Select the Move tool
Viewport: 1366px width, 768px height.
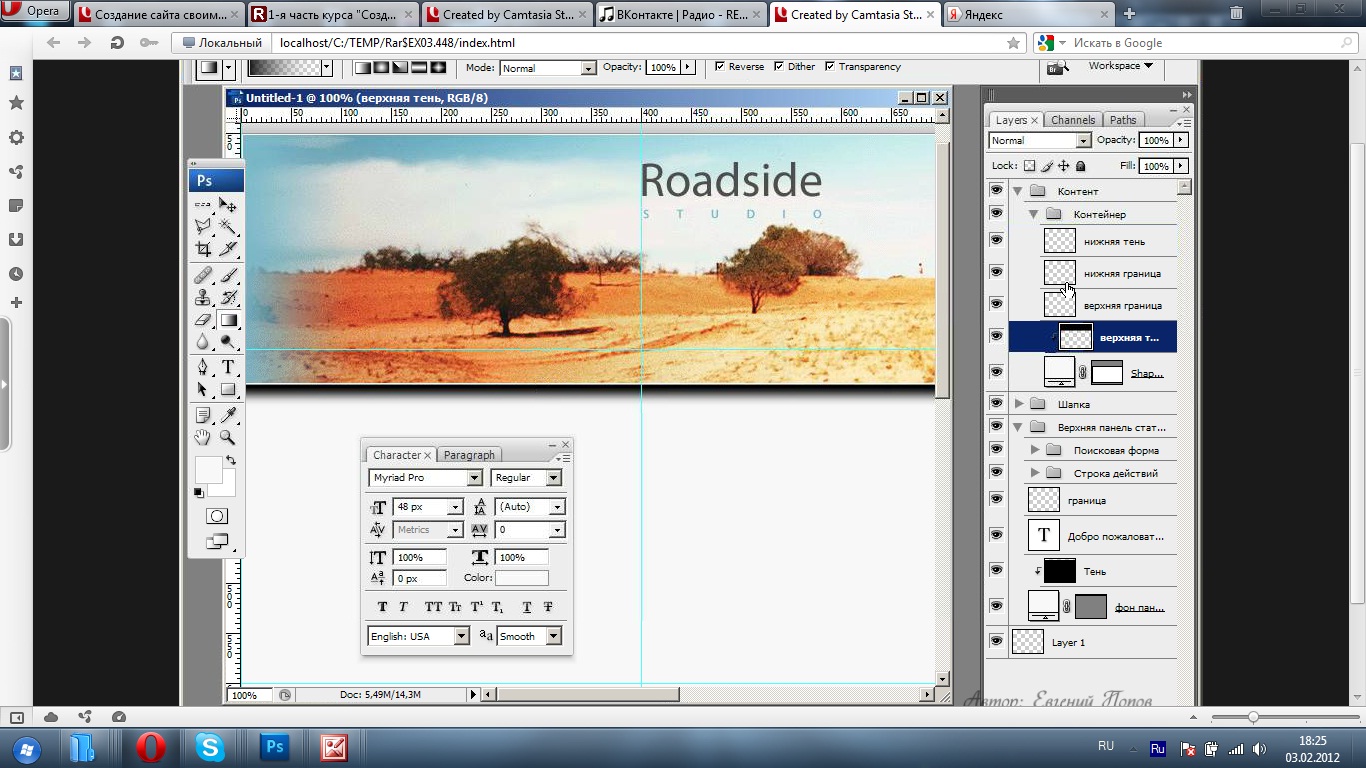(228, 204)
